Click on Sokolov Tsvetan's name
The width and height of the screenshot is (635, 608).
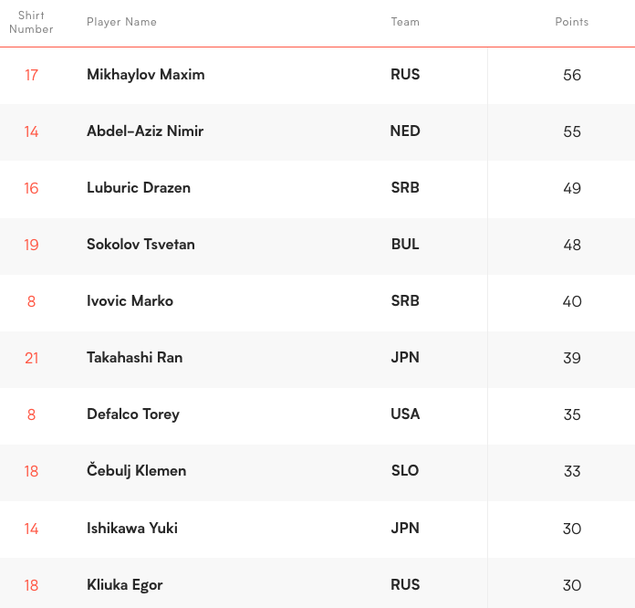[140, 245]
